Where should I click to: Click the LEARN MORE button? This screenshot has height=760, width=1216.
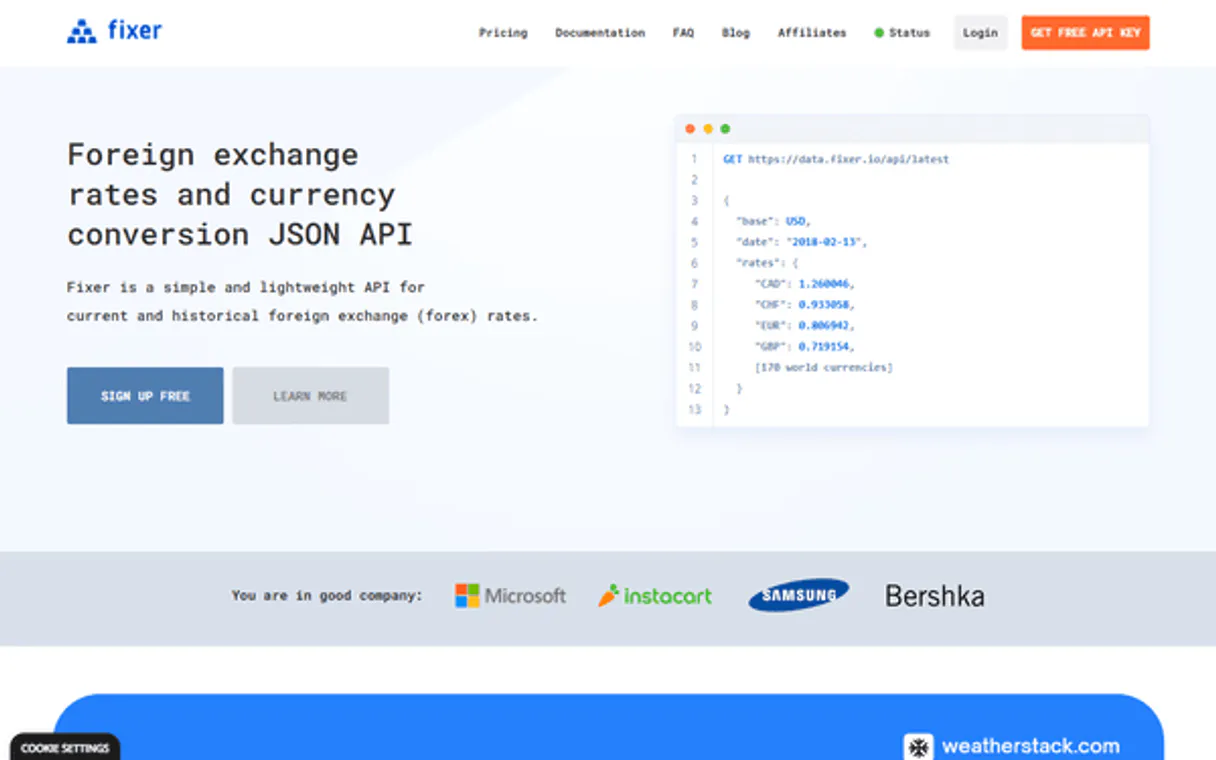(x=310, y=395)
